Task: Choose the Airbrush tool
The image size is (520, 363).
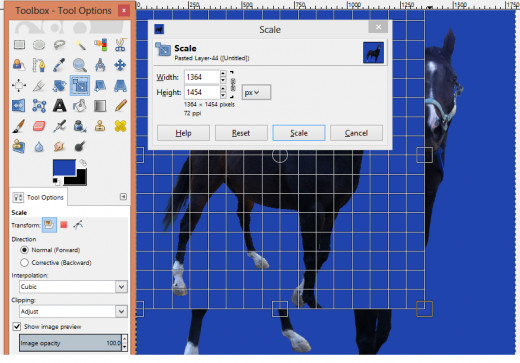Action: pyautogui.click(x=59, y=126)
